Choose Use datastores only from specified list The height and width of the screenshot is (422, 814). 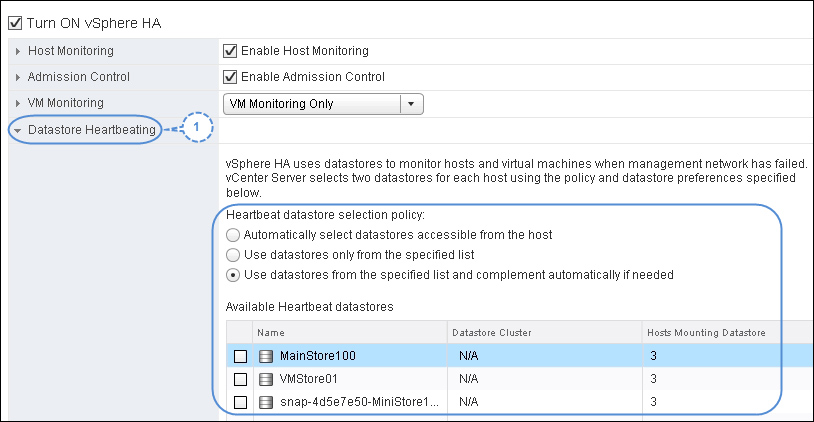point(233,255)
